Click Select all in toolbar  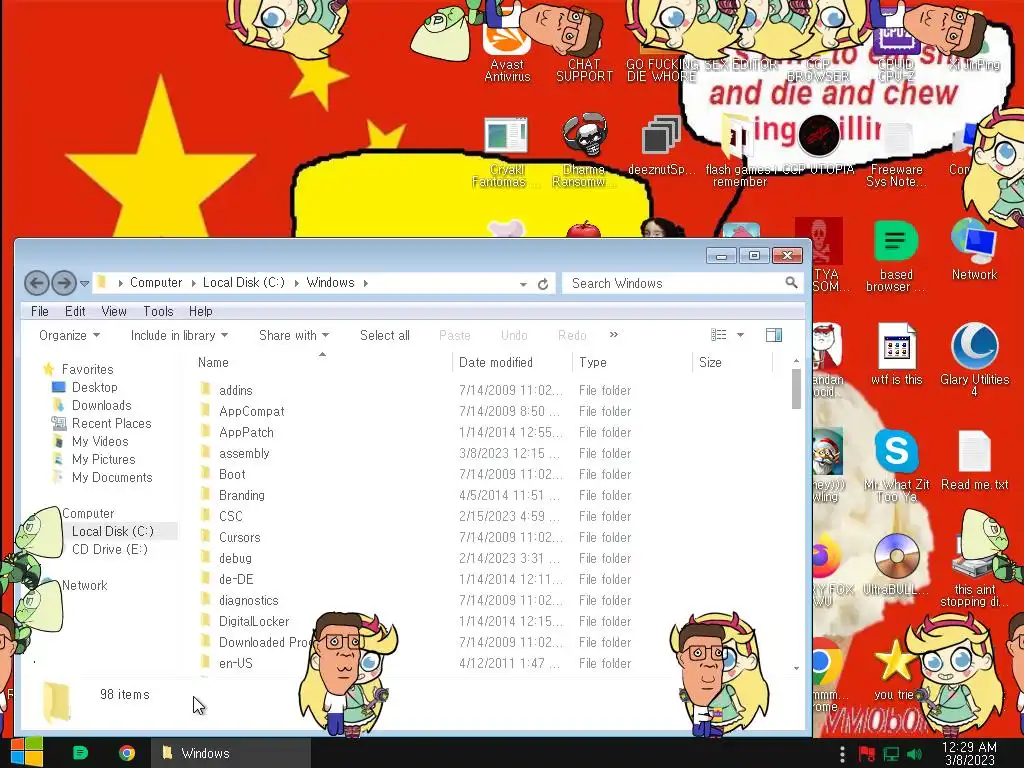click(x=385, y=335)
